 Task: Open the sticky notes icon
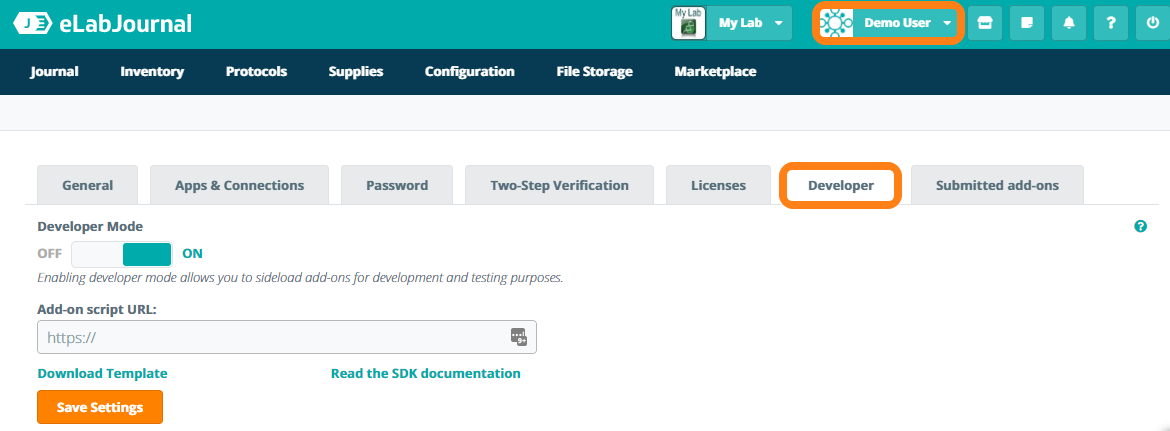(1027, 23)
